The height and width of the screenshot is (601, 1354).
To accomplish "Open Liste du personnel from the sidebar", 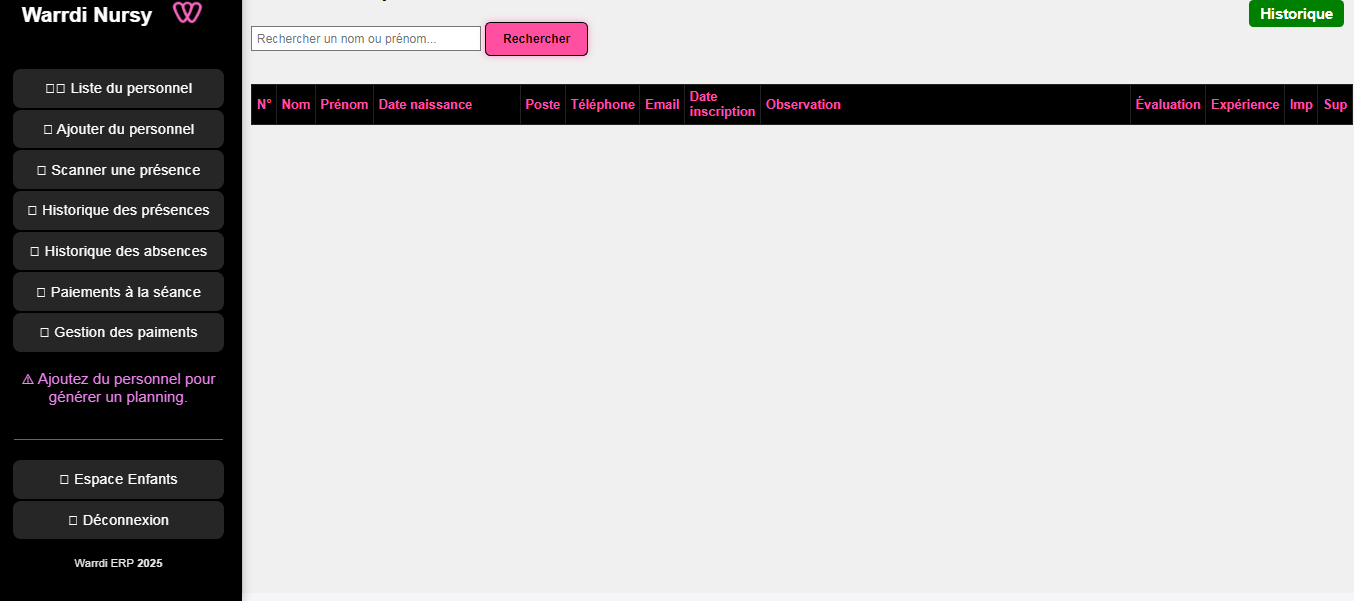I will click(118, 88).
